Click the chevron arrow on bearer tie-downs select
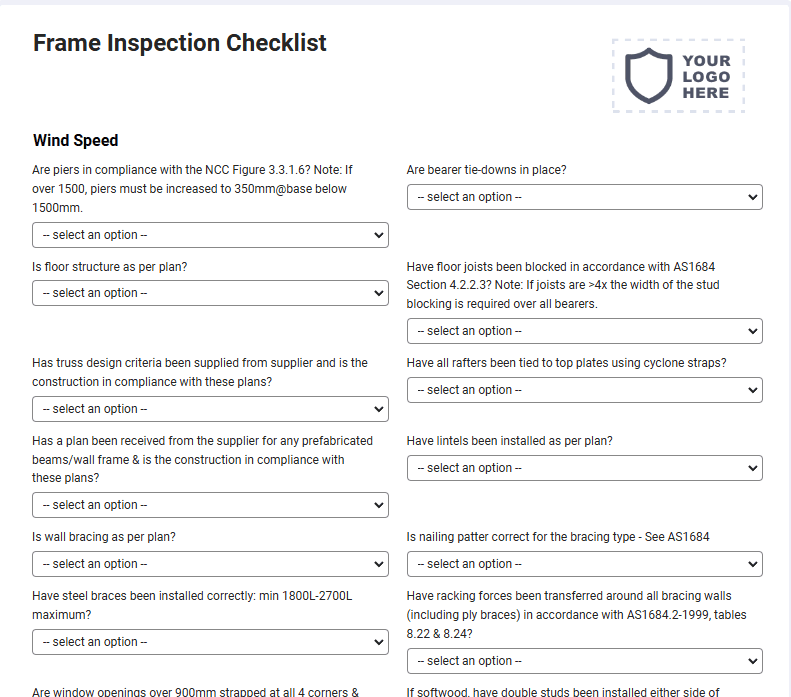The height and width of the screenshot is (697, 791). pyautogui.click(x=752, y=197)
